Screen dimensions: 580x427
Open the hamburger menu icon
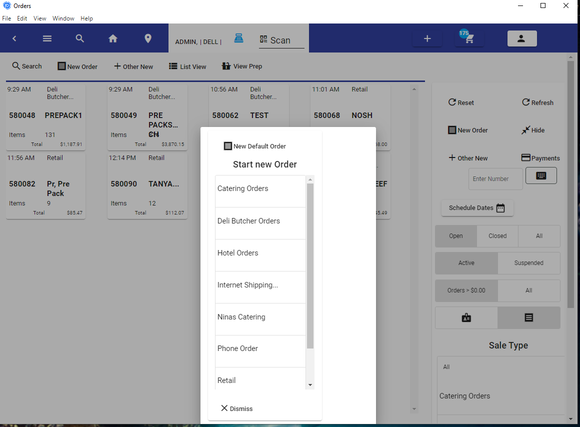[47, 38]
